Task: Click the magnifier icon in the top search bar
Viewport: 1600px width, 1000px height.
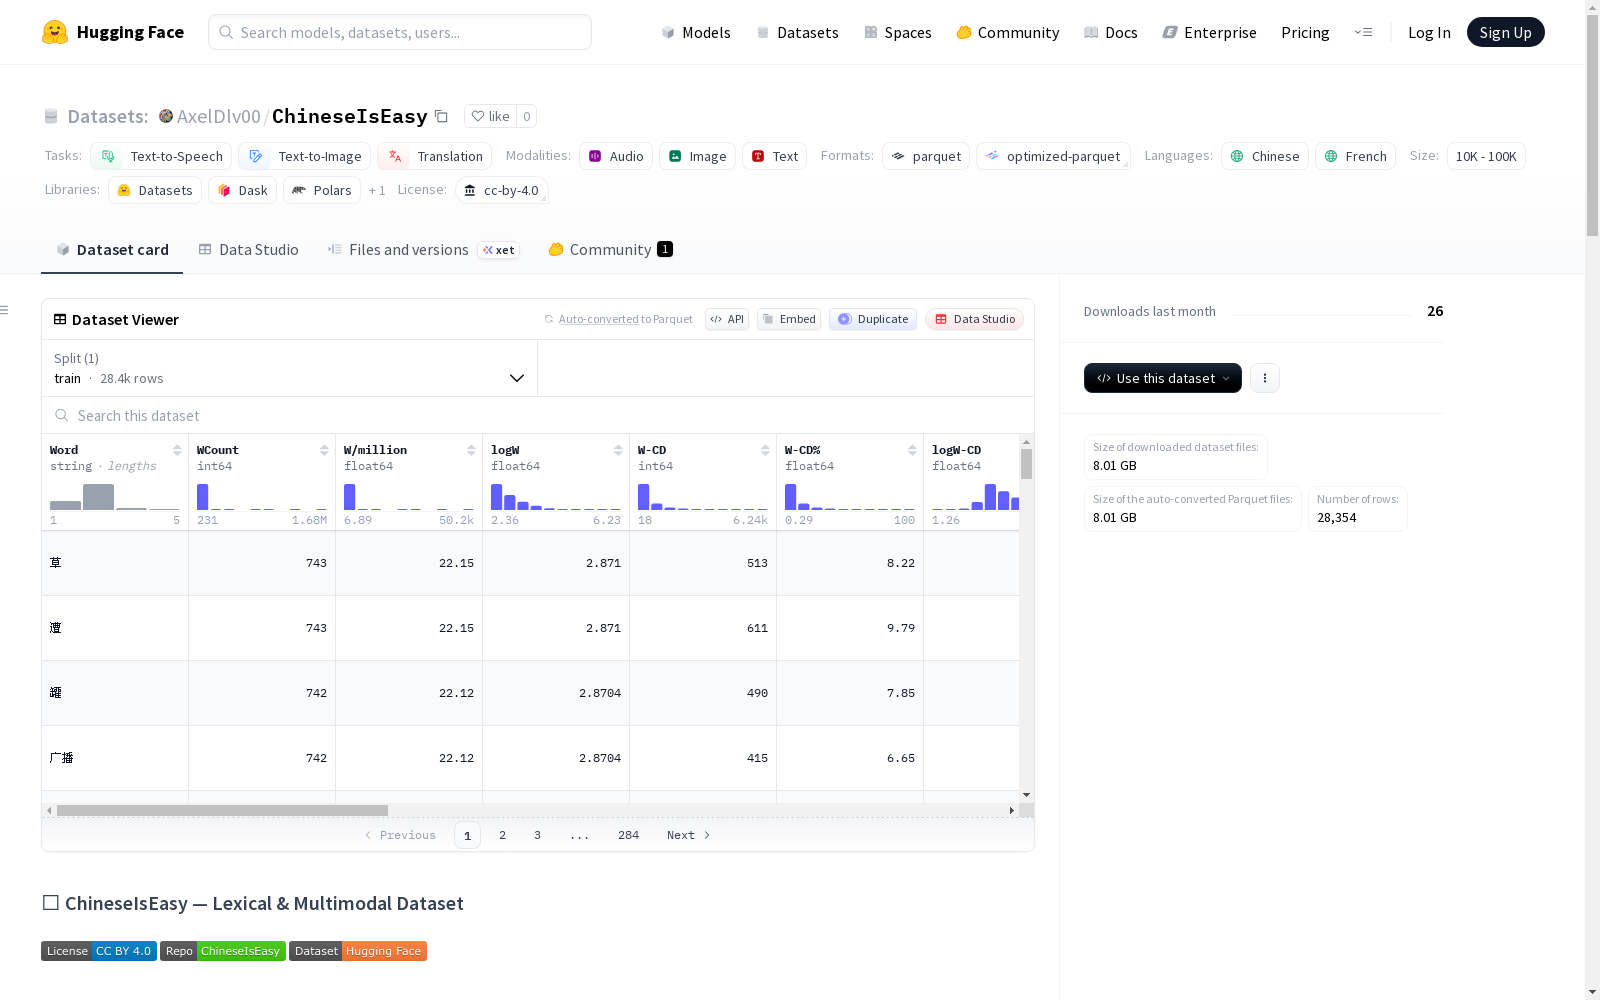Action: click(226, 32)
